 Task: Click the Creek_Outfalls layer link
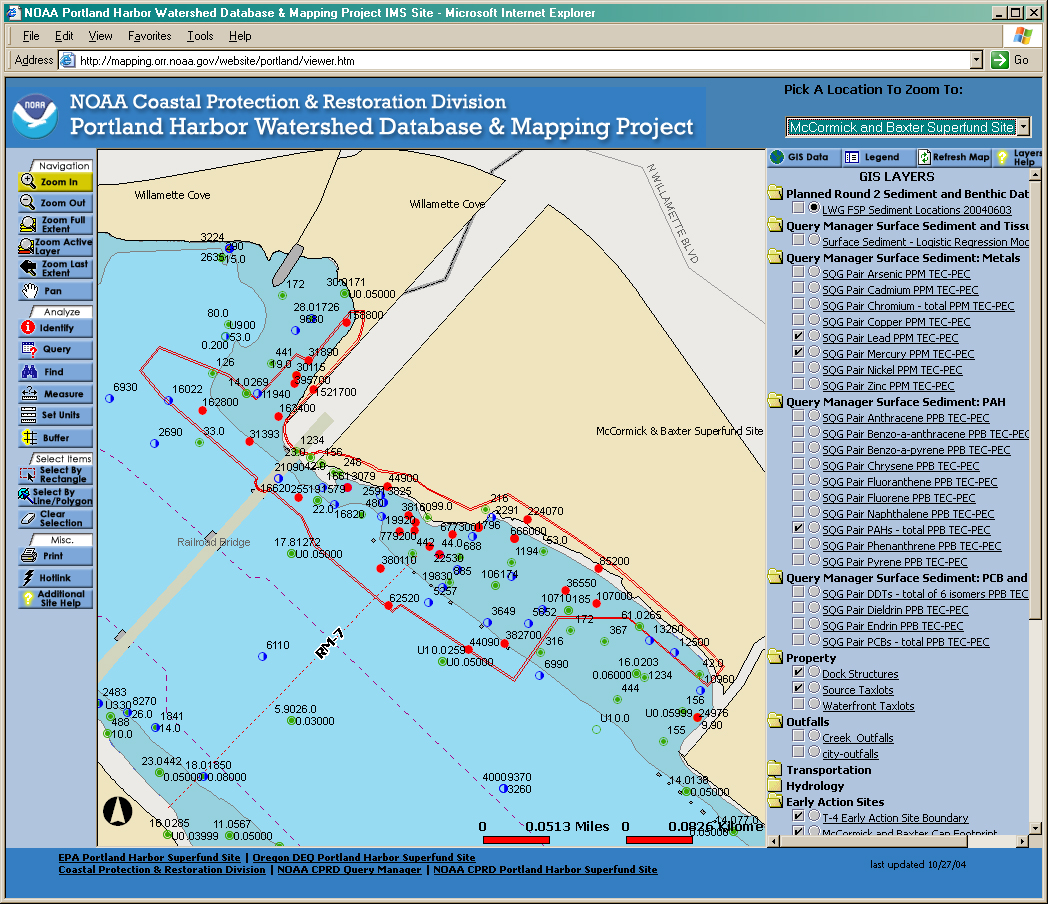point(858,738)
